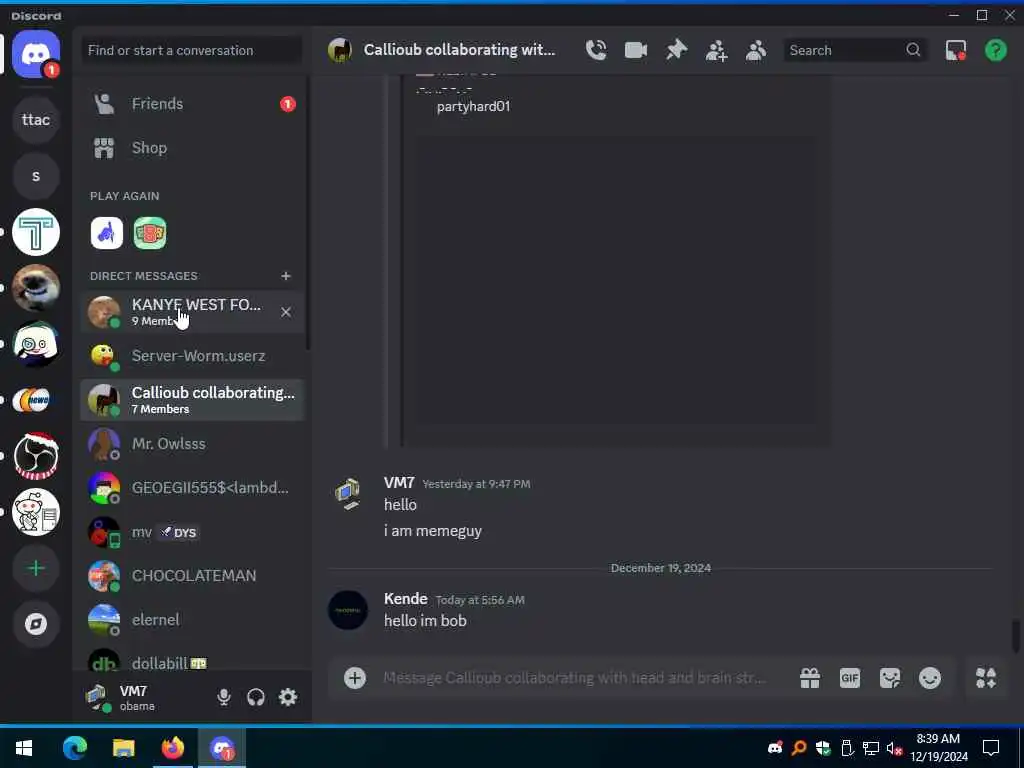Open the KANYE WEST FO... group chat
This screenshot has height=768, width=1024.
[x=192, y=312]
